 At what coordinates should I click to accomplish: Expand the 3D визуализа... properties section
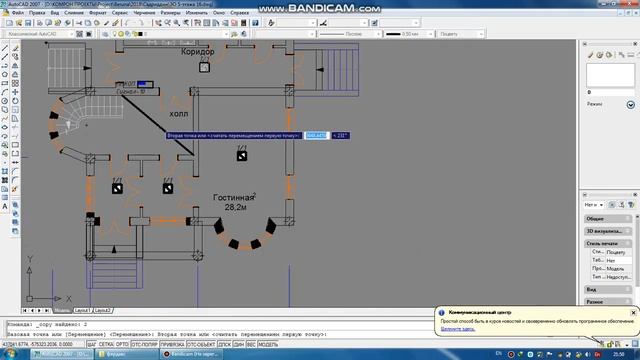click(608, 231)
